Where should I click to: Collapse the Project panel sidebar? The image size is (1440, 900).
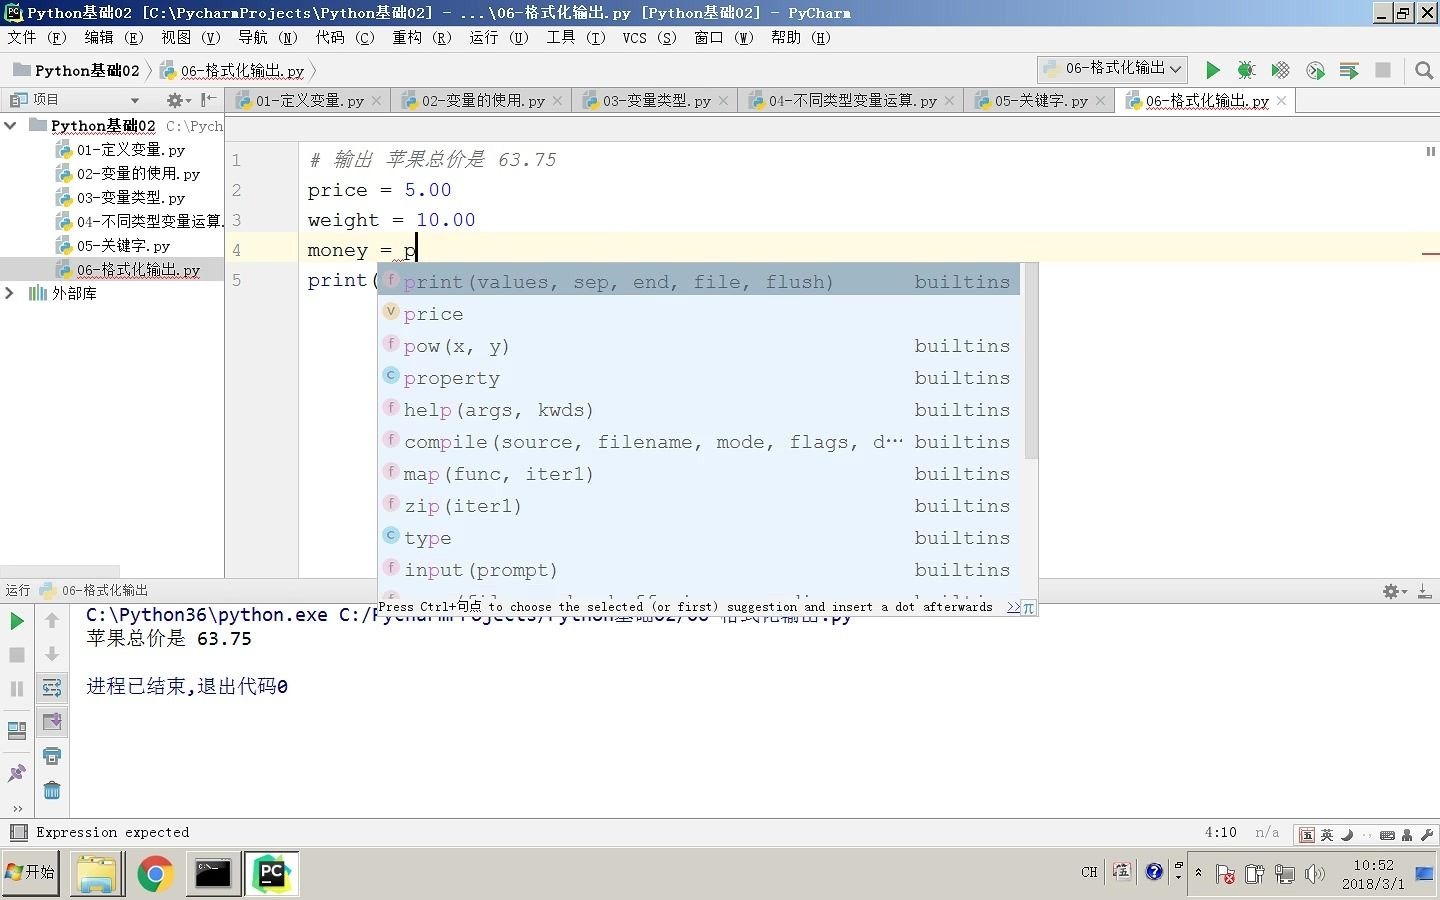click(x=208, y=100)
